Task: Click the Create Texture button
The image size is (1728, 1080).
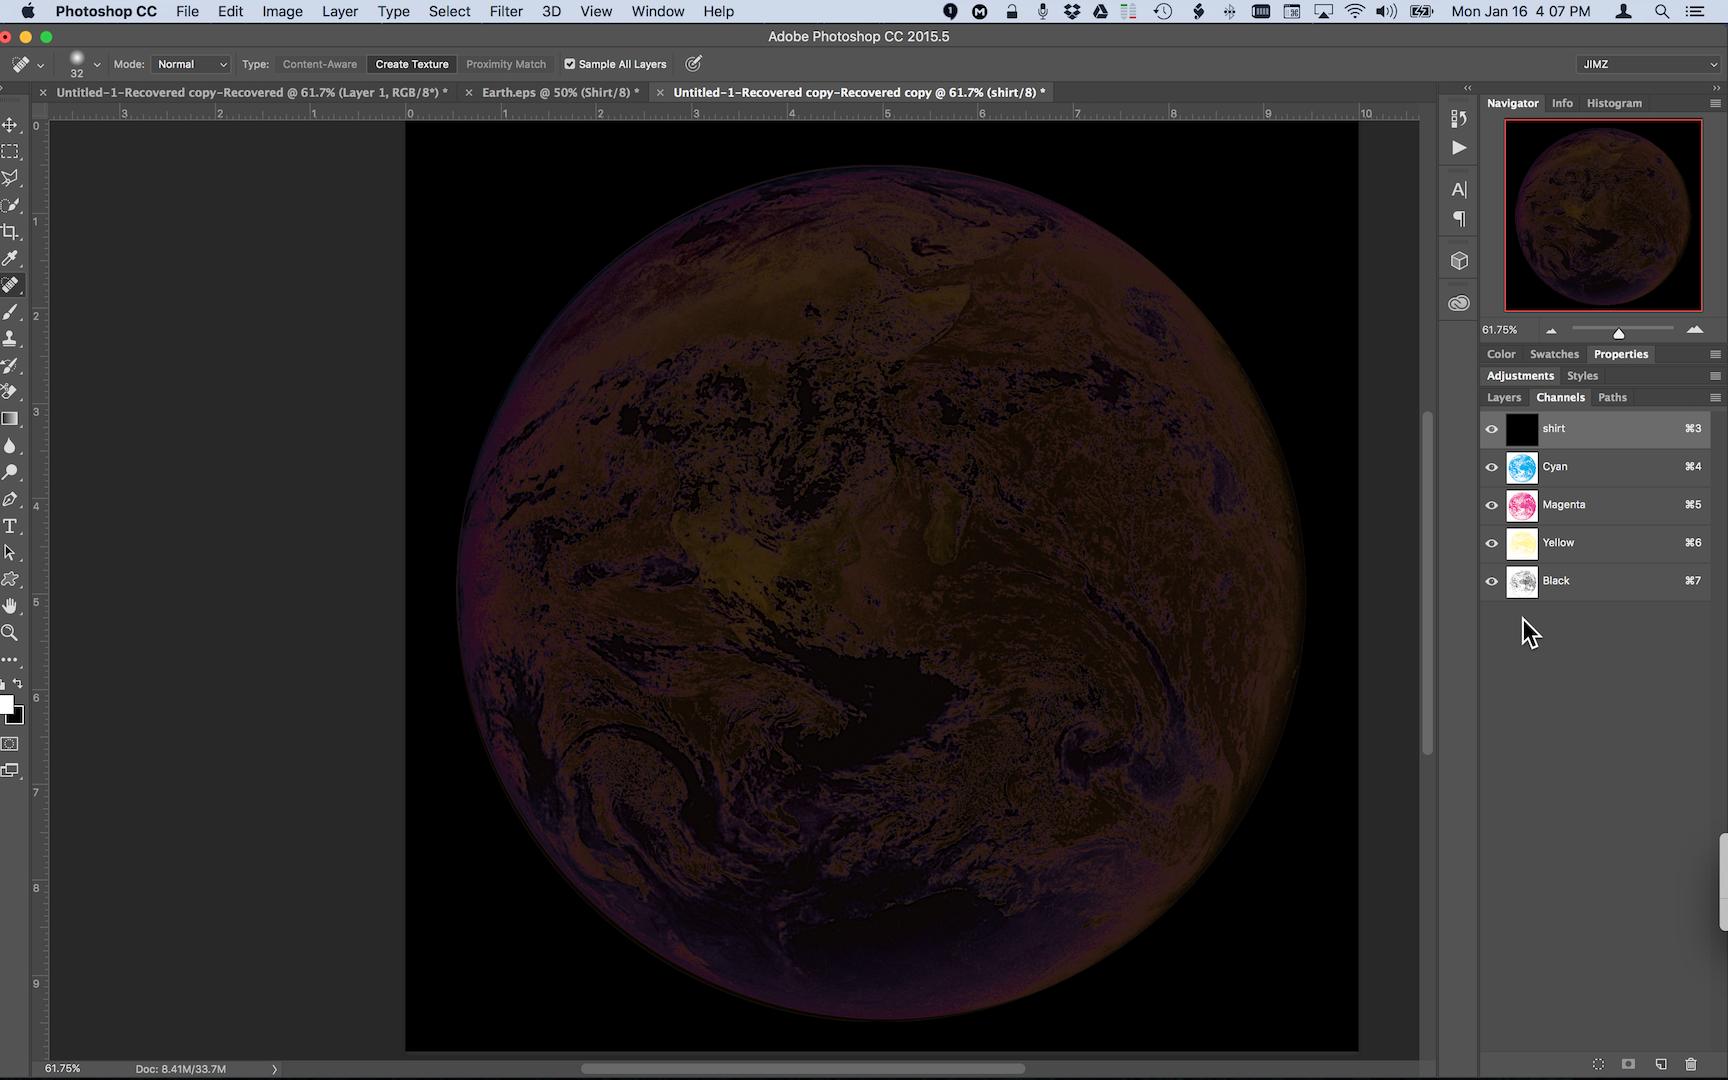Action: (411, 64)
